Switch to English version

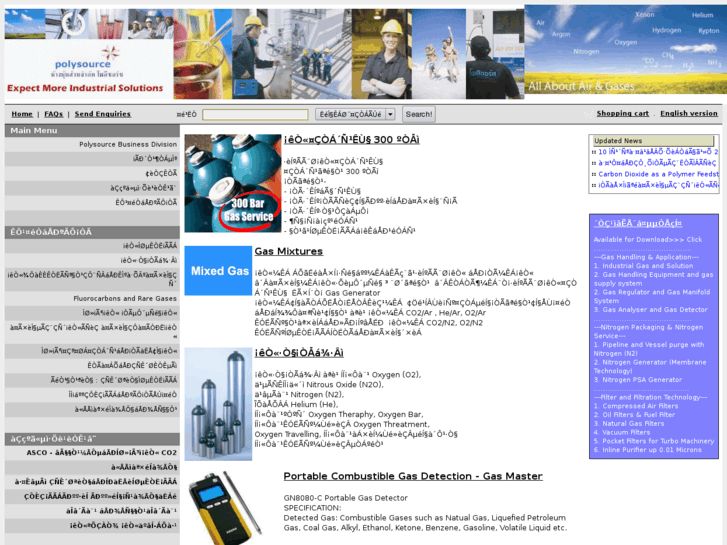click(689, 114)
